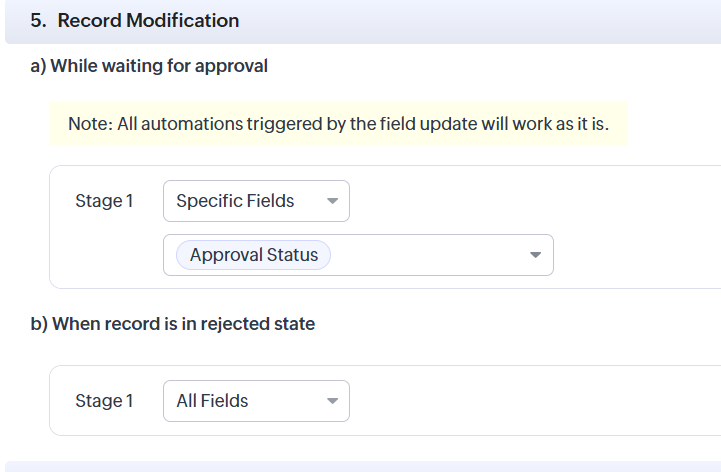
Task: Click the section number 5 in header
Action: point(36,21)
